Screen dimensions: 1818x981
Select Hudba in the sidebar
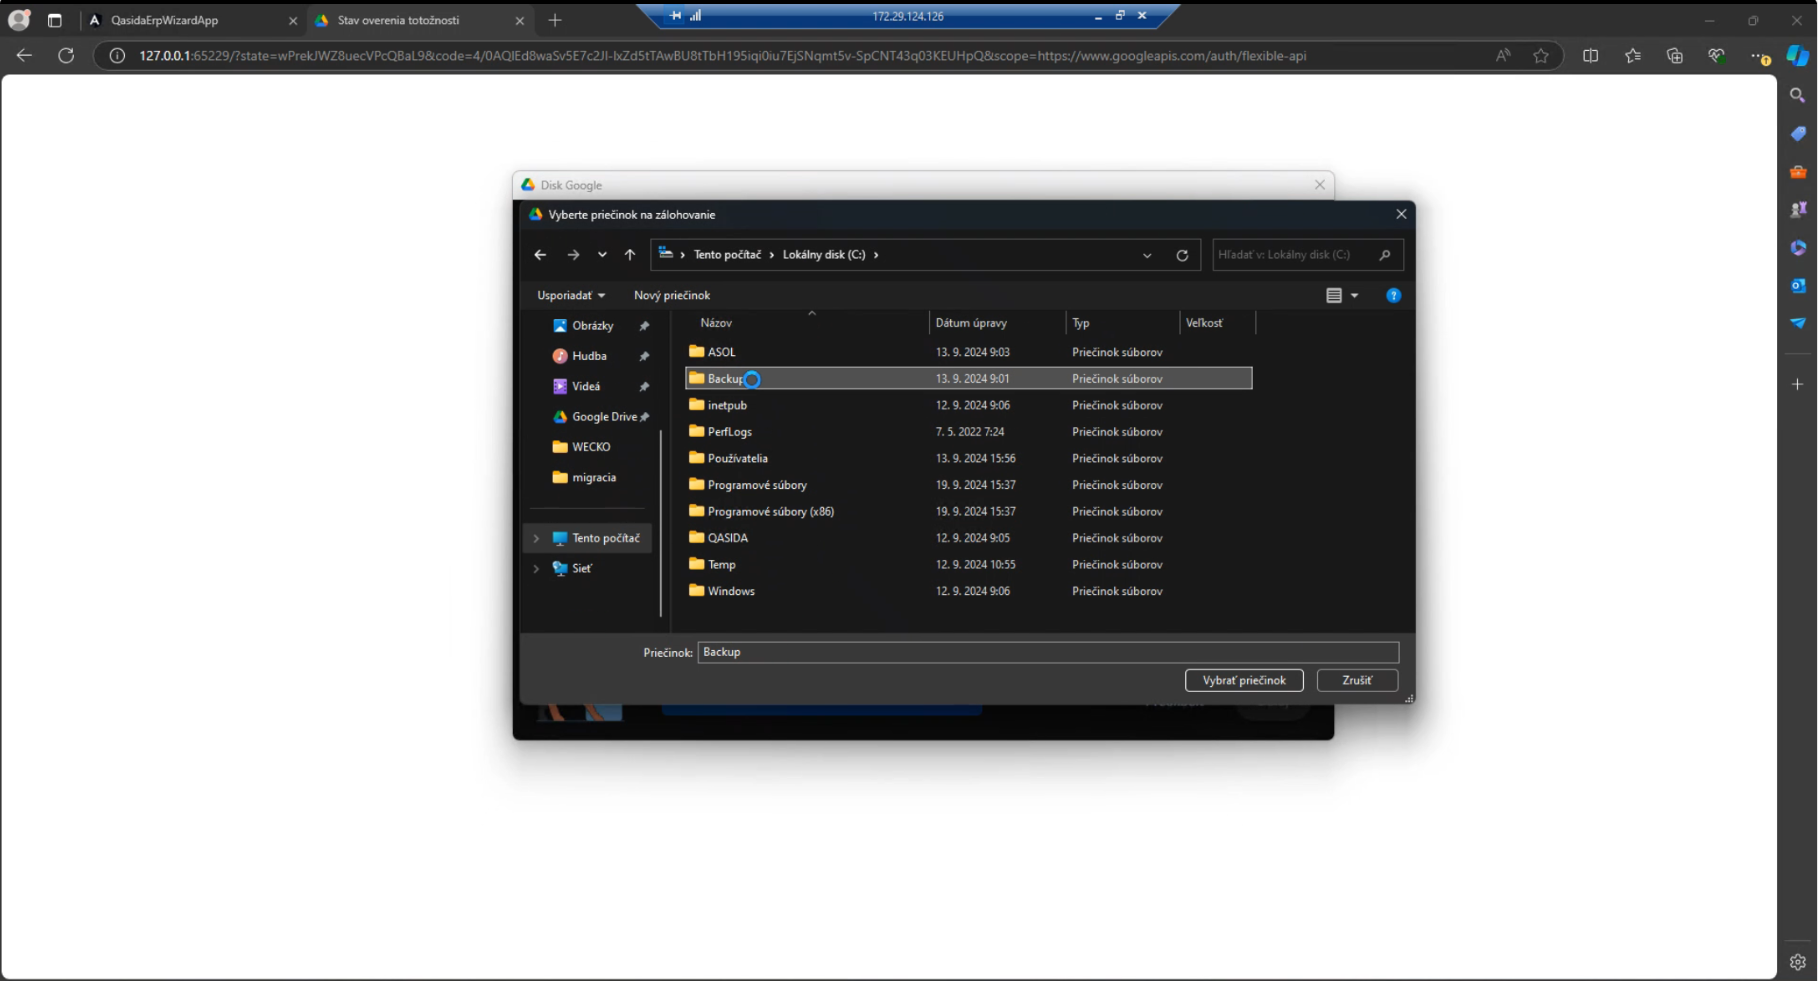point(590,356)
